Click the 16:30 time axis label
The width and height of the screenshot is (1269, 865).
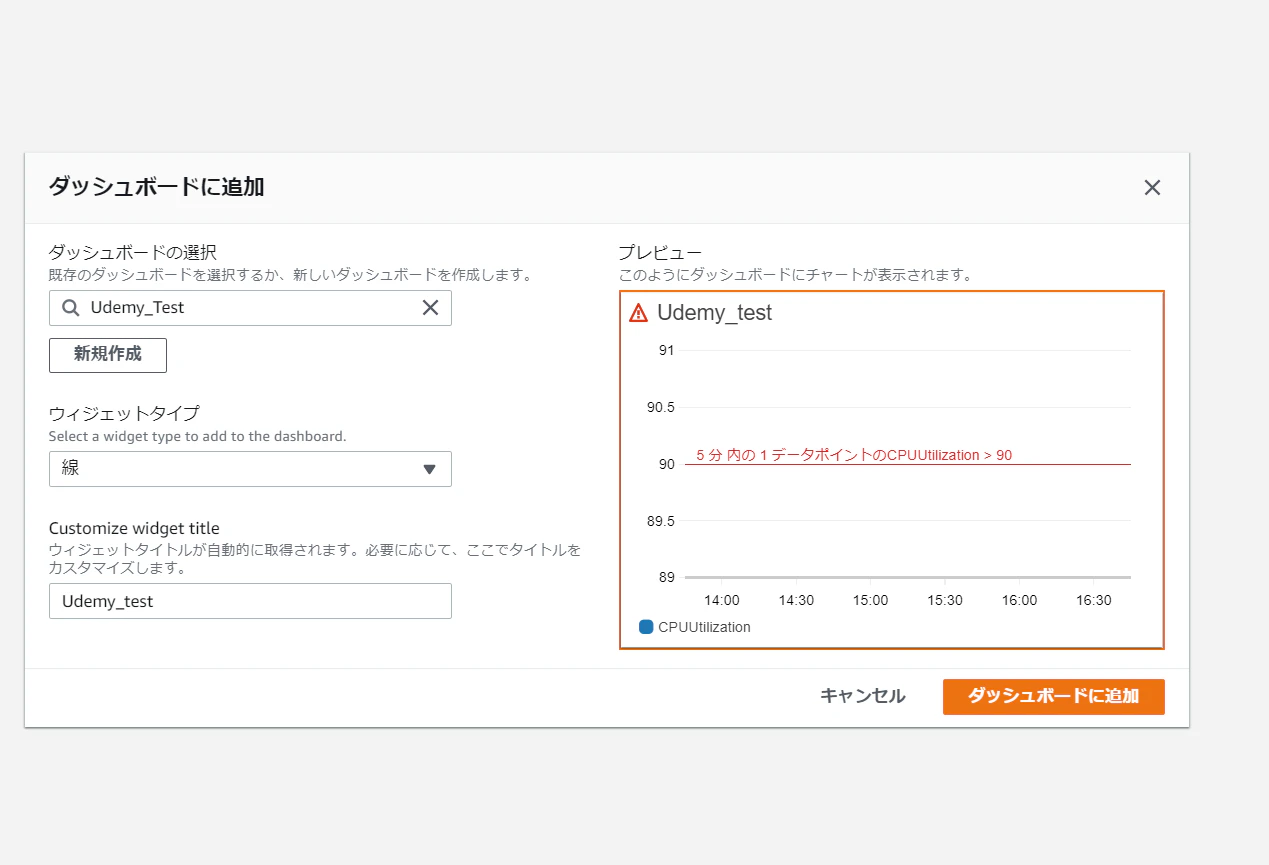click(x=1093, y=600)
